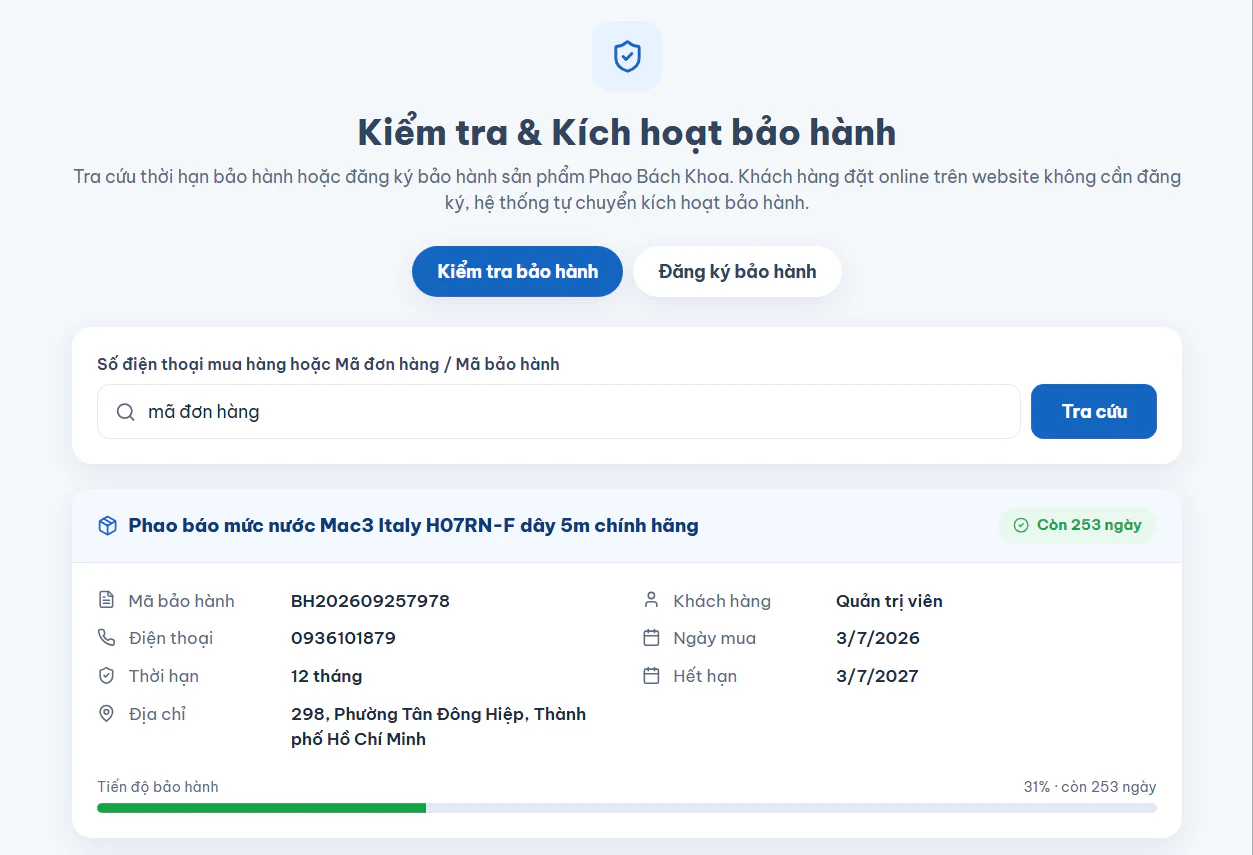
Task: Click the calendar icon next to Ngày mua
Action: (651, 638)
